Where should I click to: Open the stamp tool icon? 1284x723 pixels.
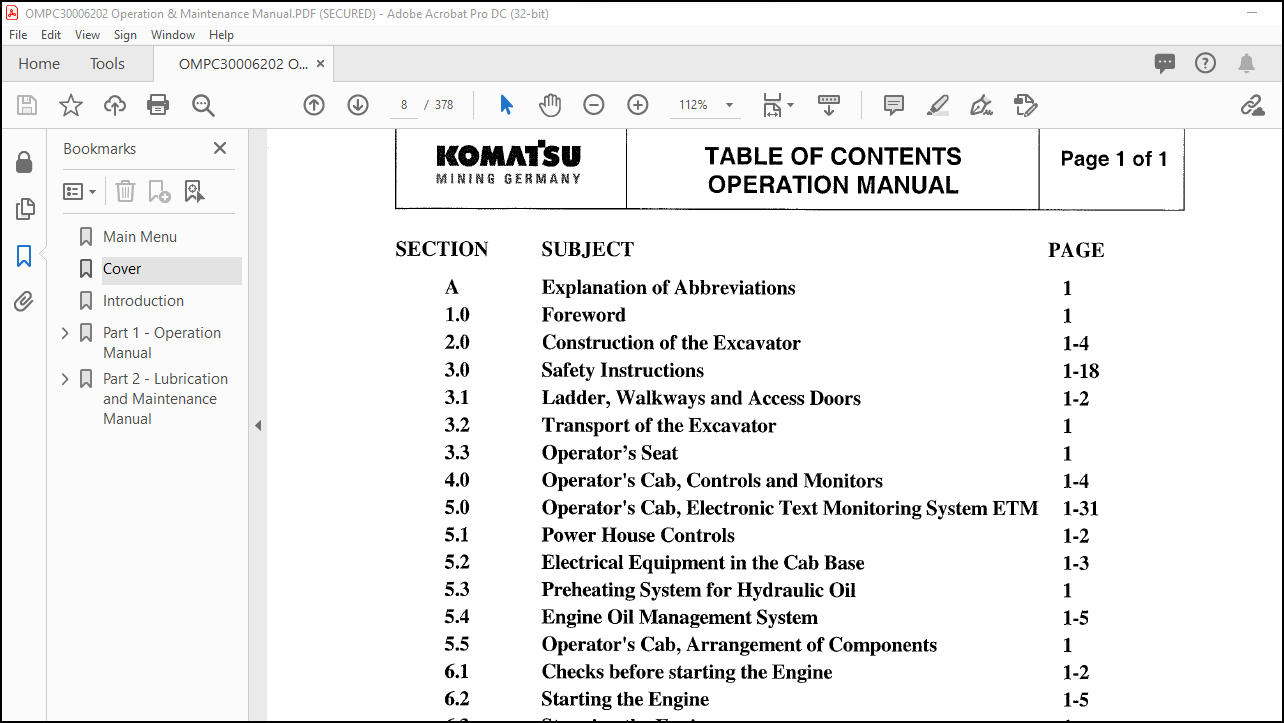pyautogui.click(x=1026, y=105)
